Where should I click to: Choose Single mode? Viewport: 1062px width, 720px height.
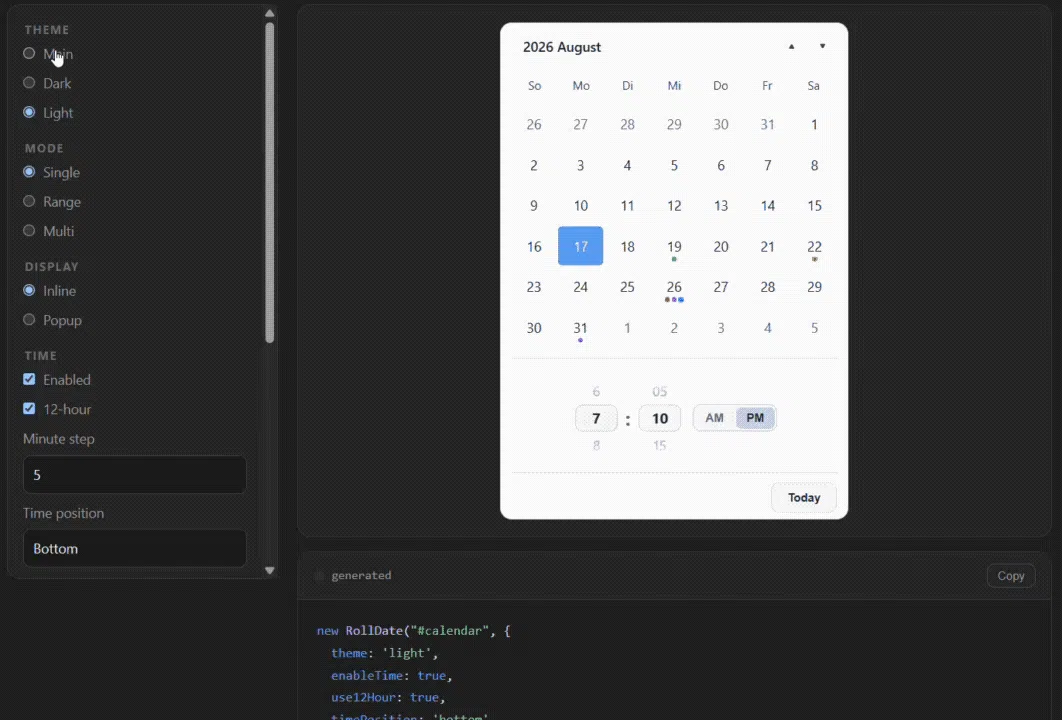(29, 172)
